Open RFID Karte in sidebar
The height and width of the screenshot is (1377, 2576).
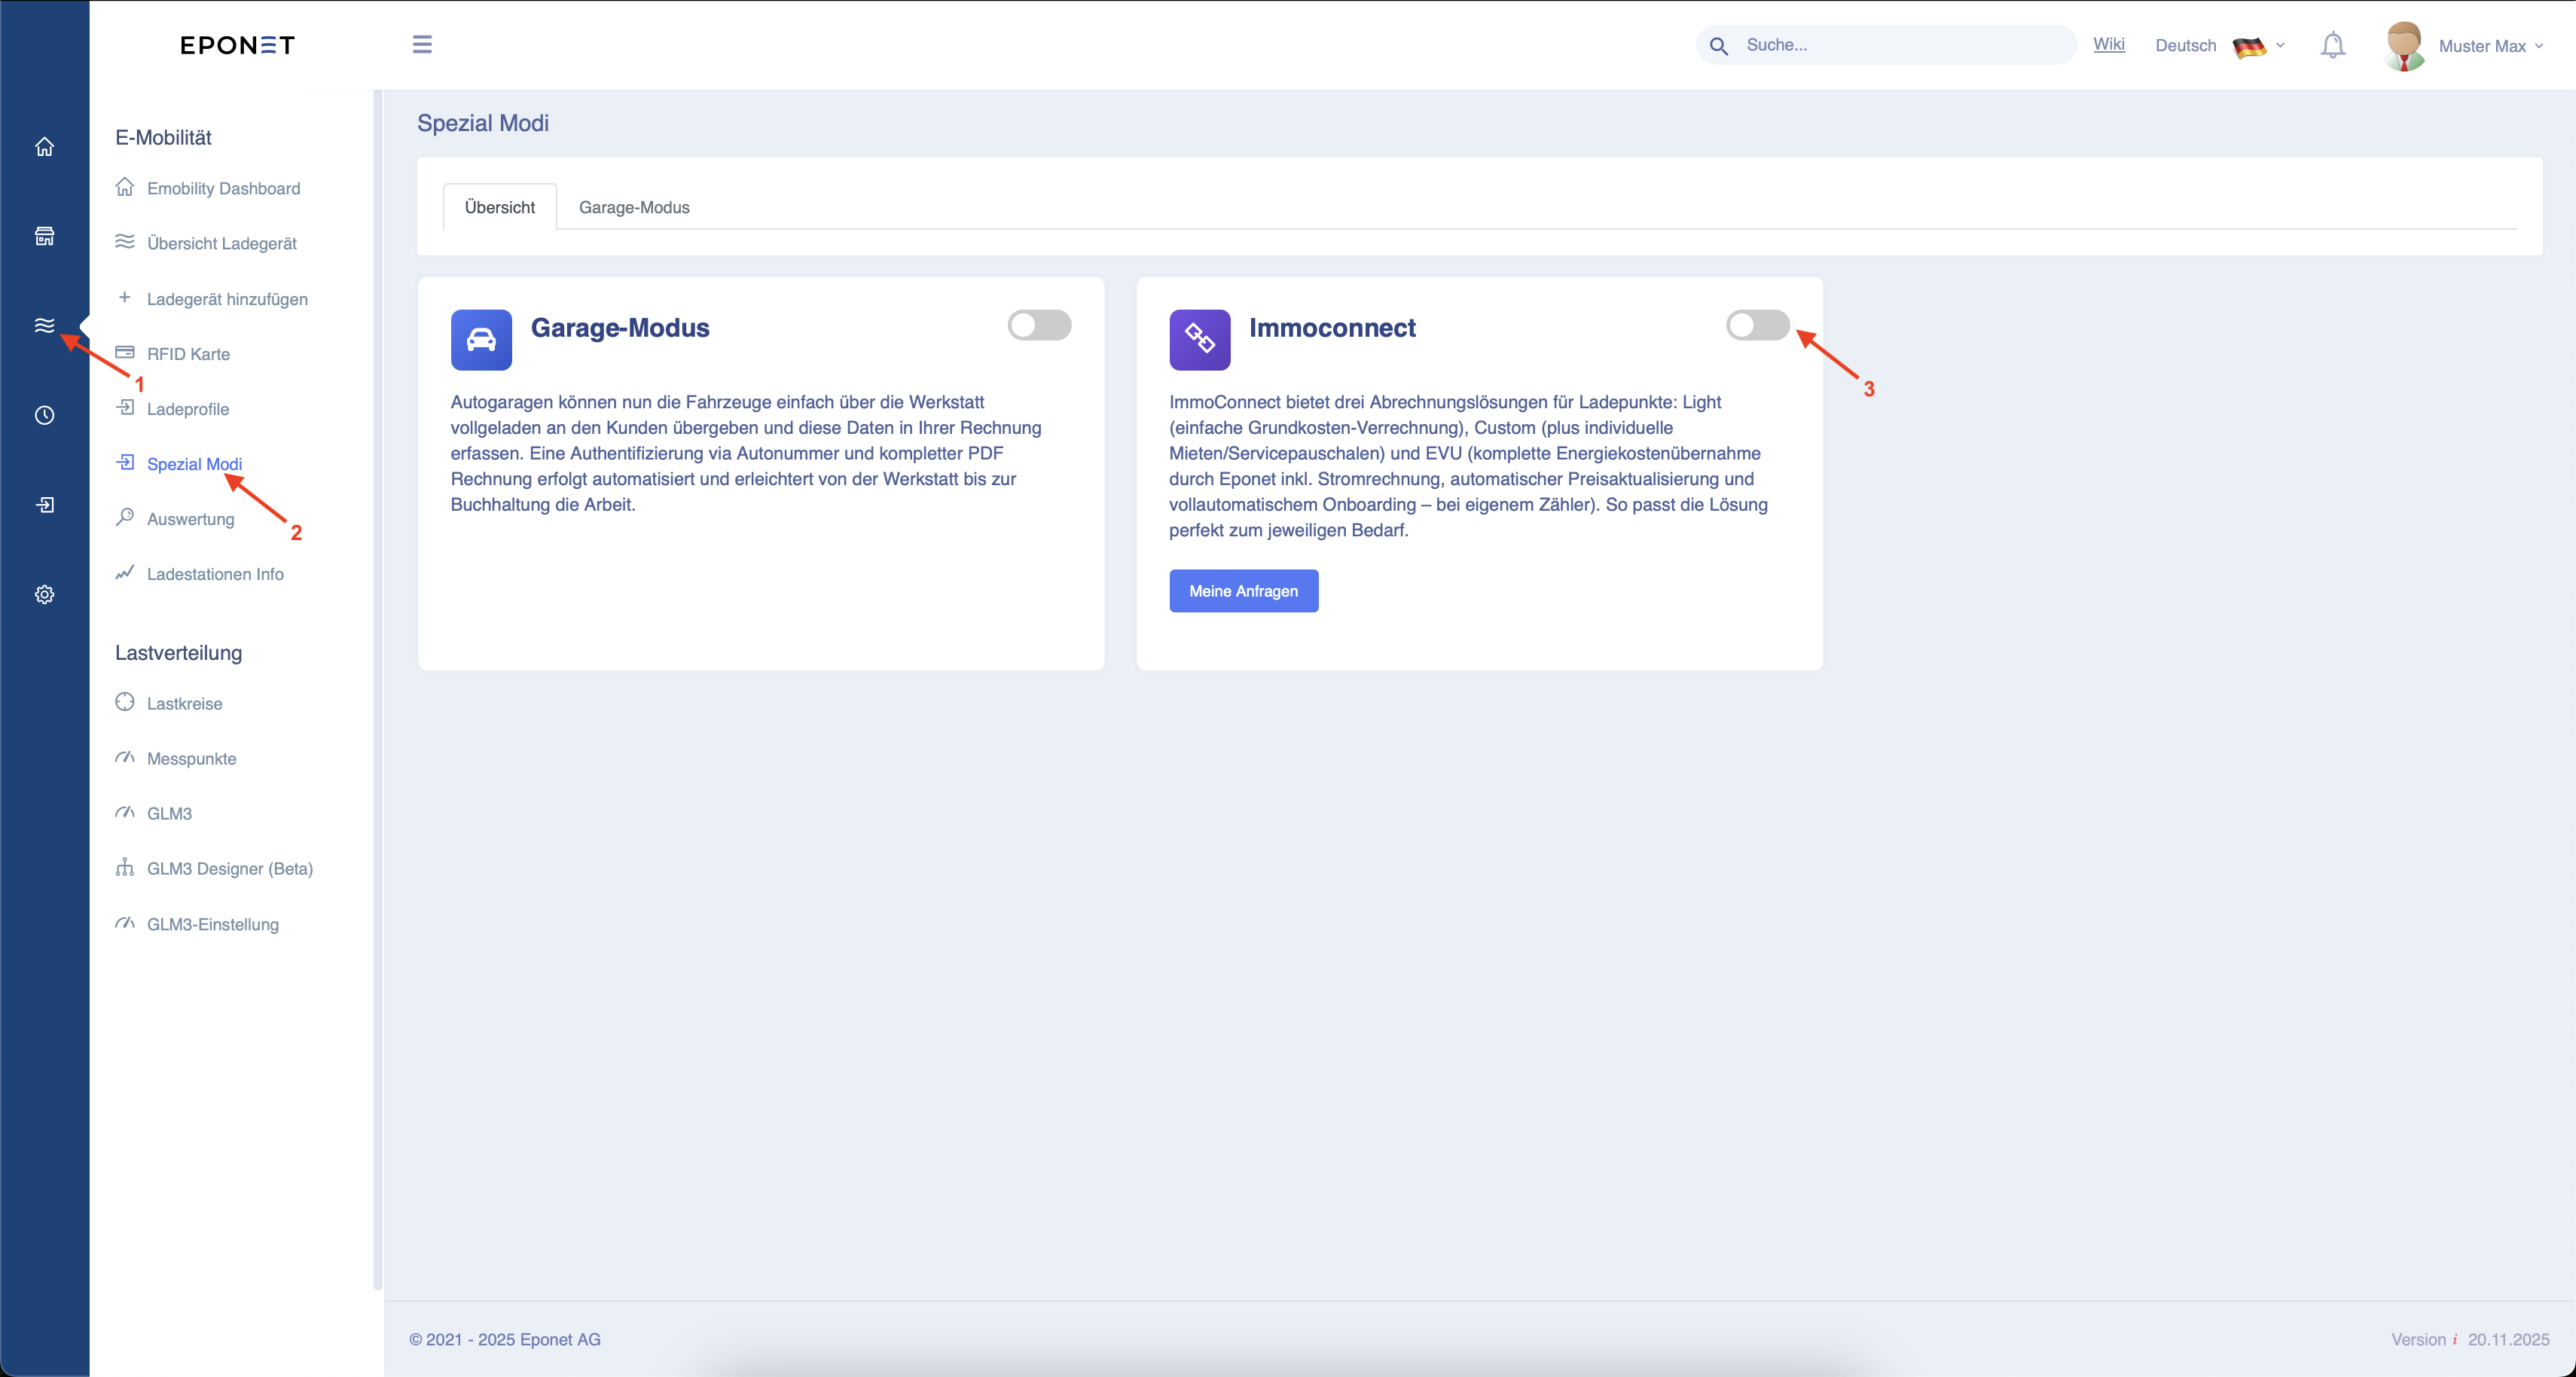[188, 354]
